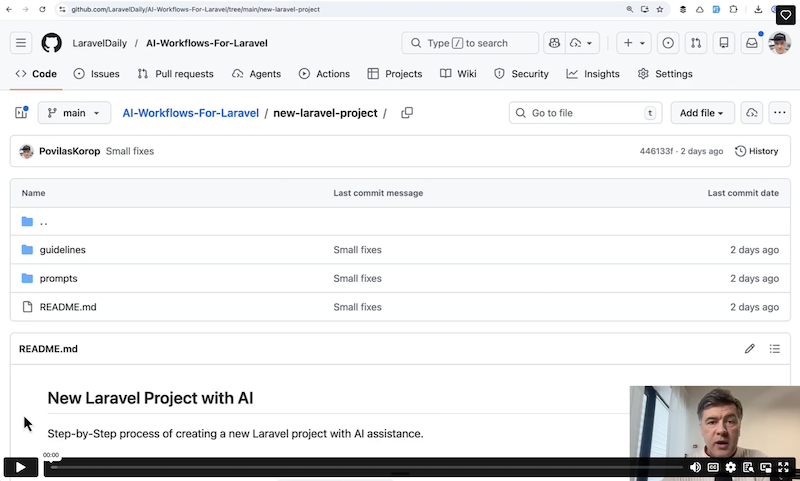Switch to the Actions tab
Image resolution: width=800 pixels, height=481 pixels.
tap(323, 74)
